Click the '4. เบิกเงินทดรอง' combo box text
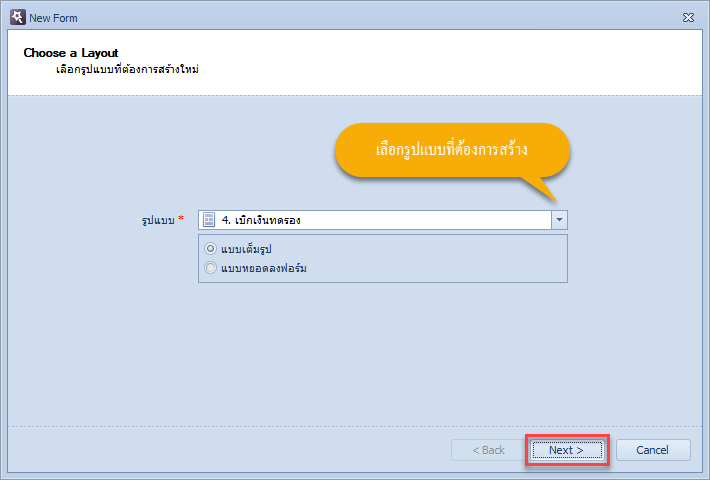Image resolution: width=710 pixels, height=480 pixels. [x=261, y=220]
